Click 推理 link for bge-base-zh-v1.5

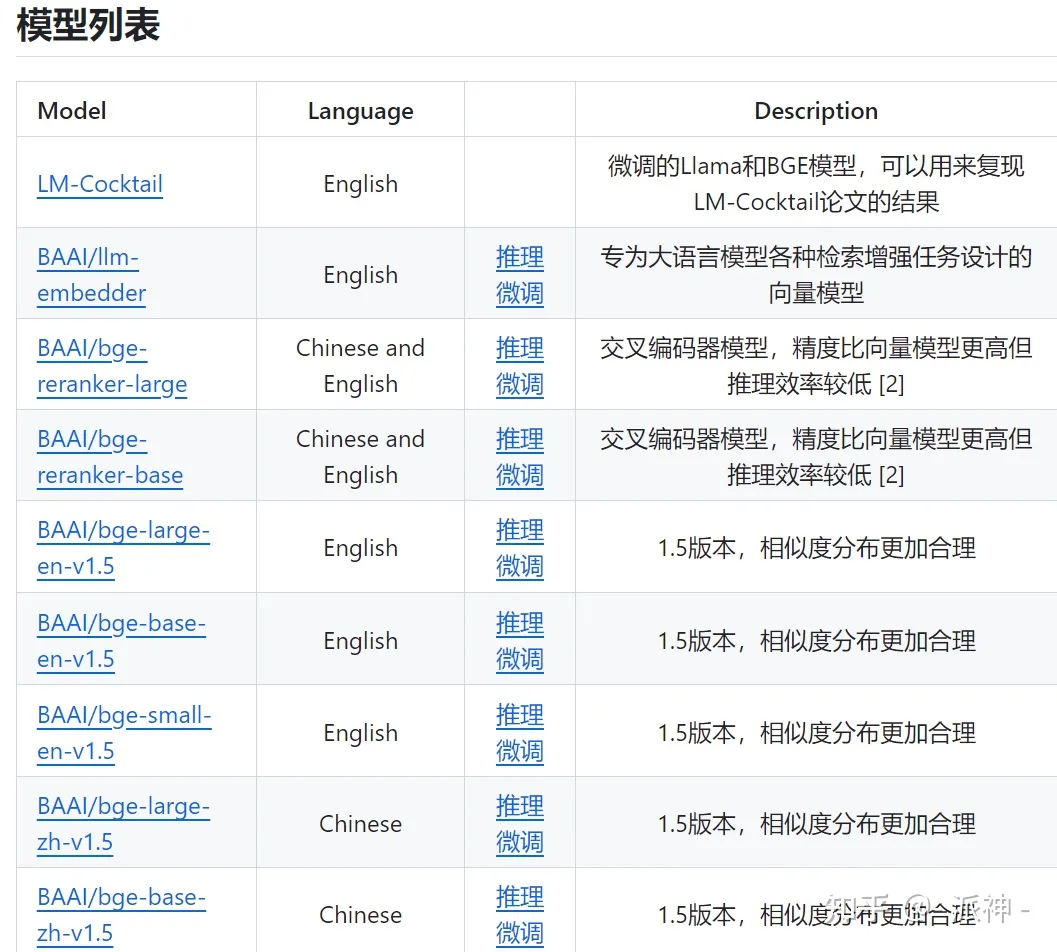coord(520,897)
